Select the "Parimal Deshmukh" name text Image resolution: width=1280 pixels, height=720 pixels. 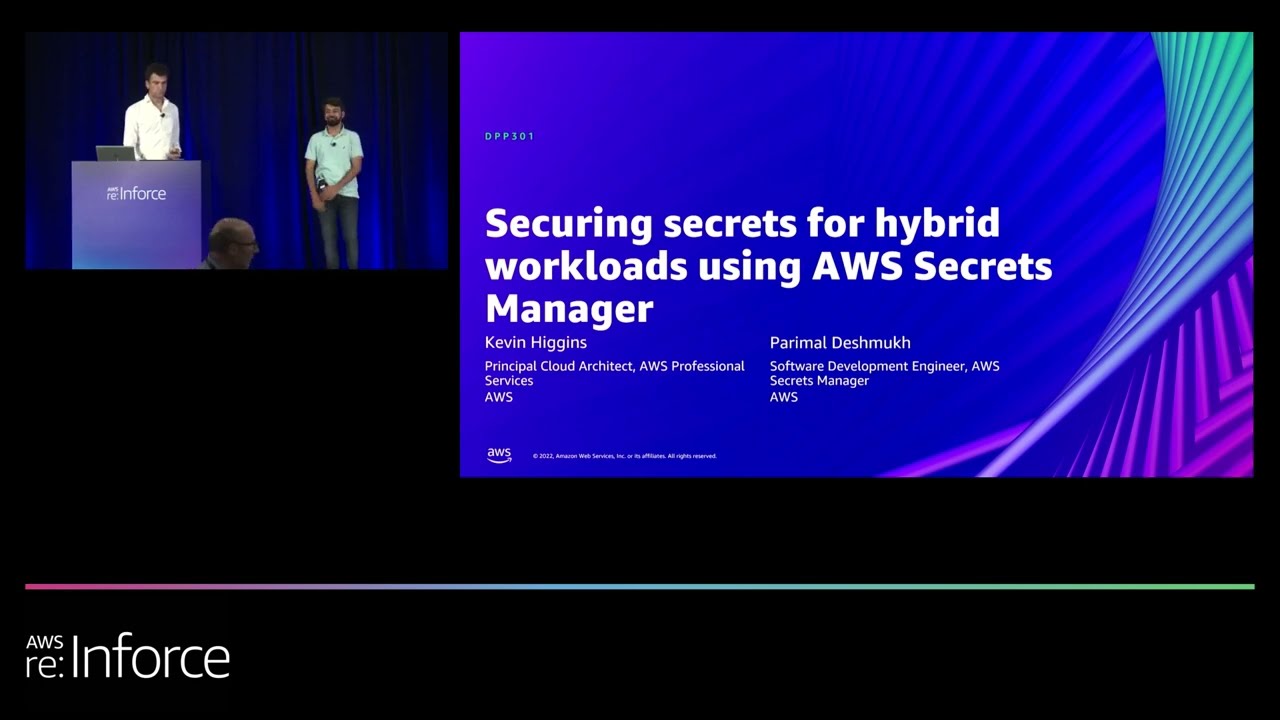pos(840,342)
